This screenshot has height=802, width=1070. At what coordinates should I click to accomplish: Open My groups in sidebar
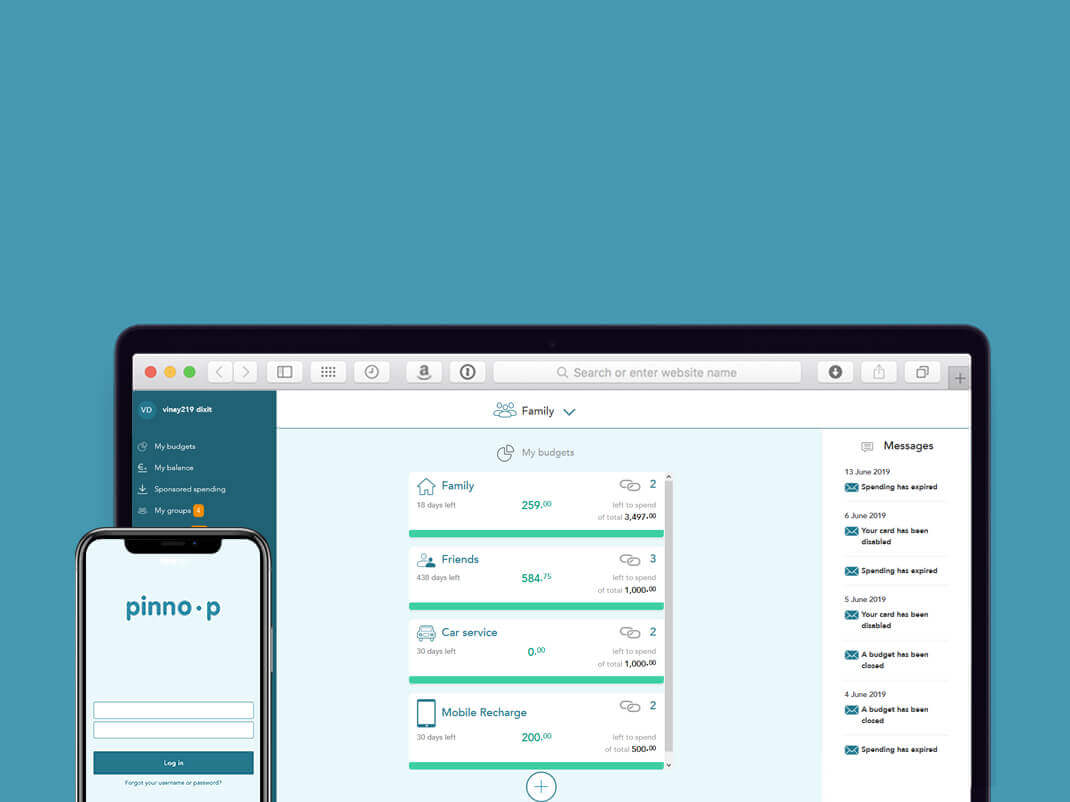coord(172,511)
